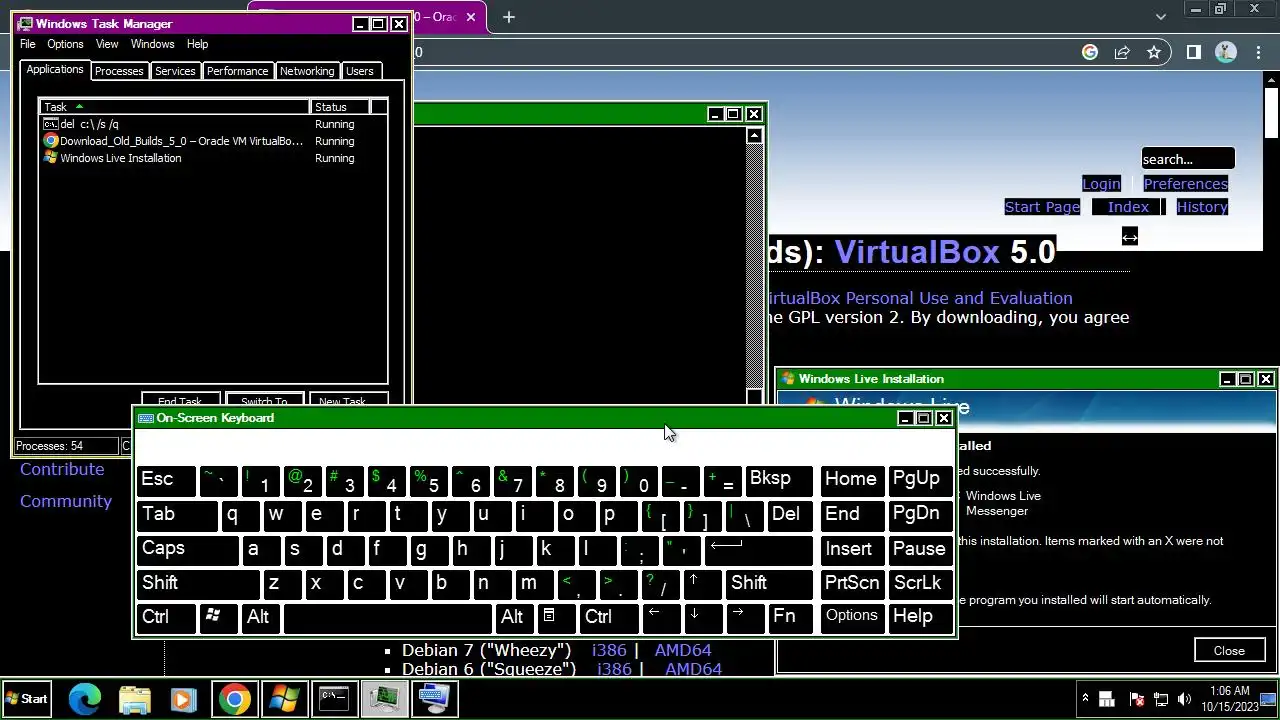Expand Chrome tab search chevron
The height and width of the screenshot is (720, 1280).
pyautogui.click(x=1161, y=16)
